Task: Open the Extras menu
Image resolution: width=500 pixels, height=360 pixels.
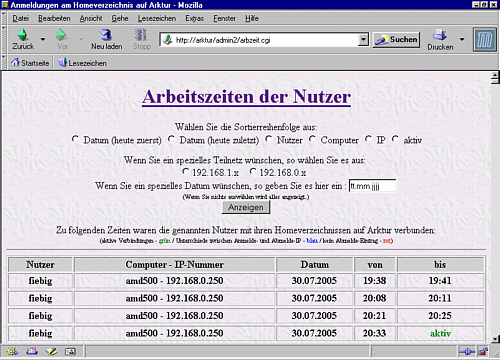Action: tap(194, 18)
